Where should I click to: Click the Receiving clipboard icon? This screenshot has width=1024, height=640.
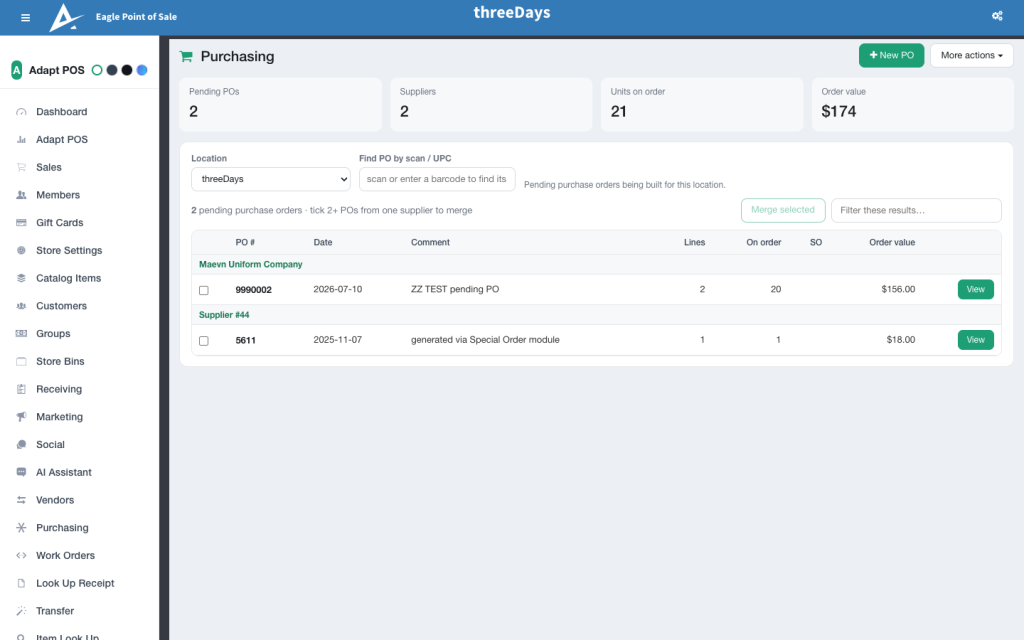pyautogui.click(x=21, y=389)
